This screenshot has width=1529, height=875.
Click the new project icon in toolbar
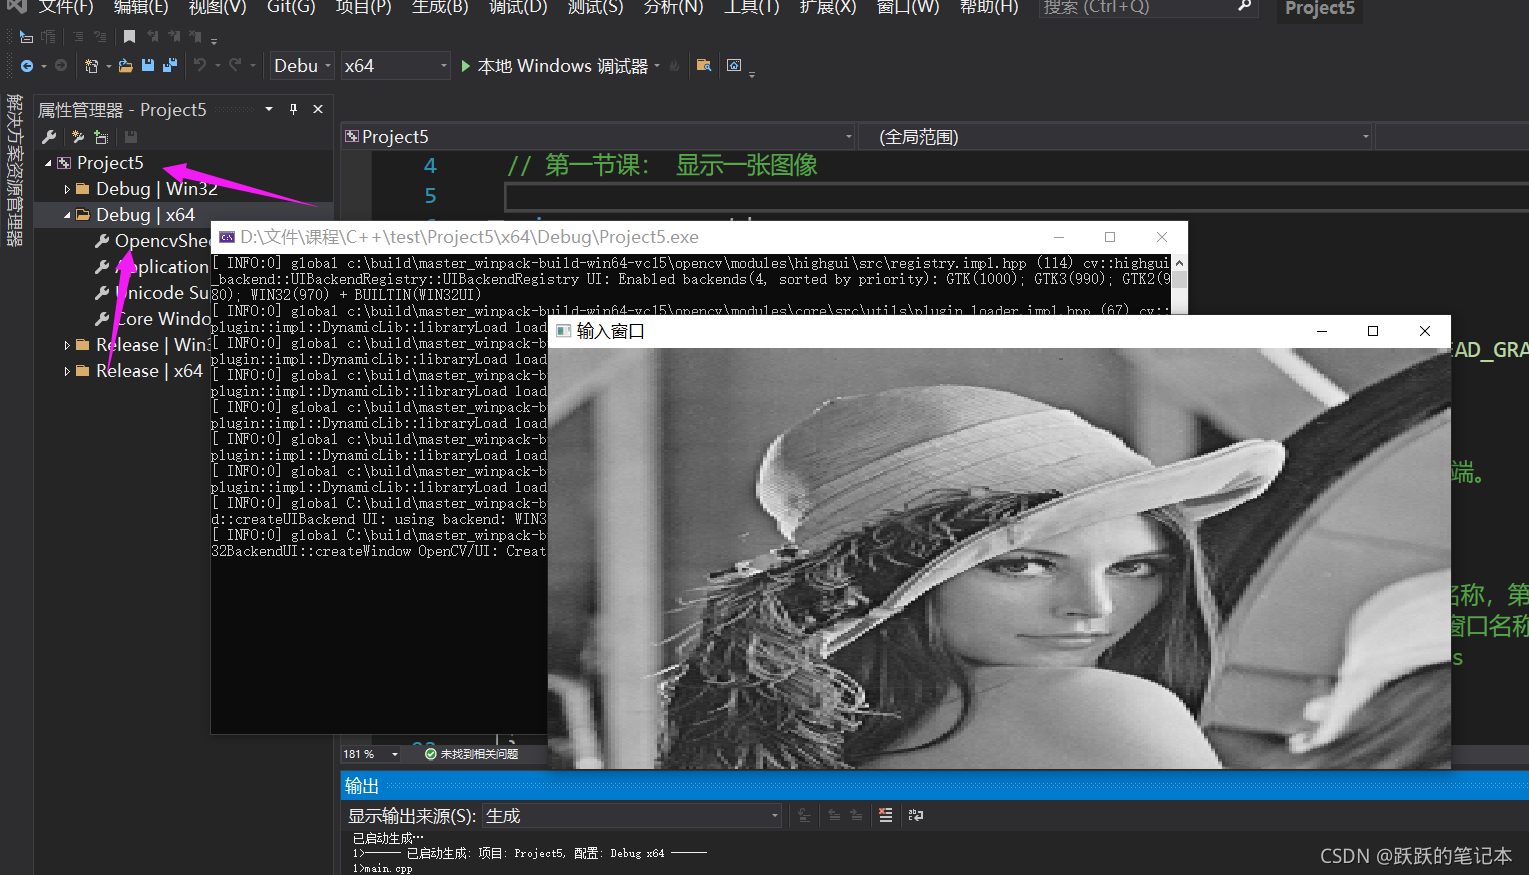pyautogui.click(x=91, y=66)
